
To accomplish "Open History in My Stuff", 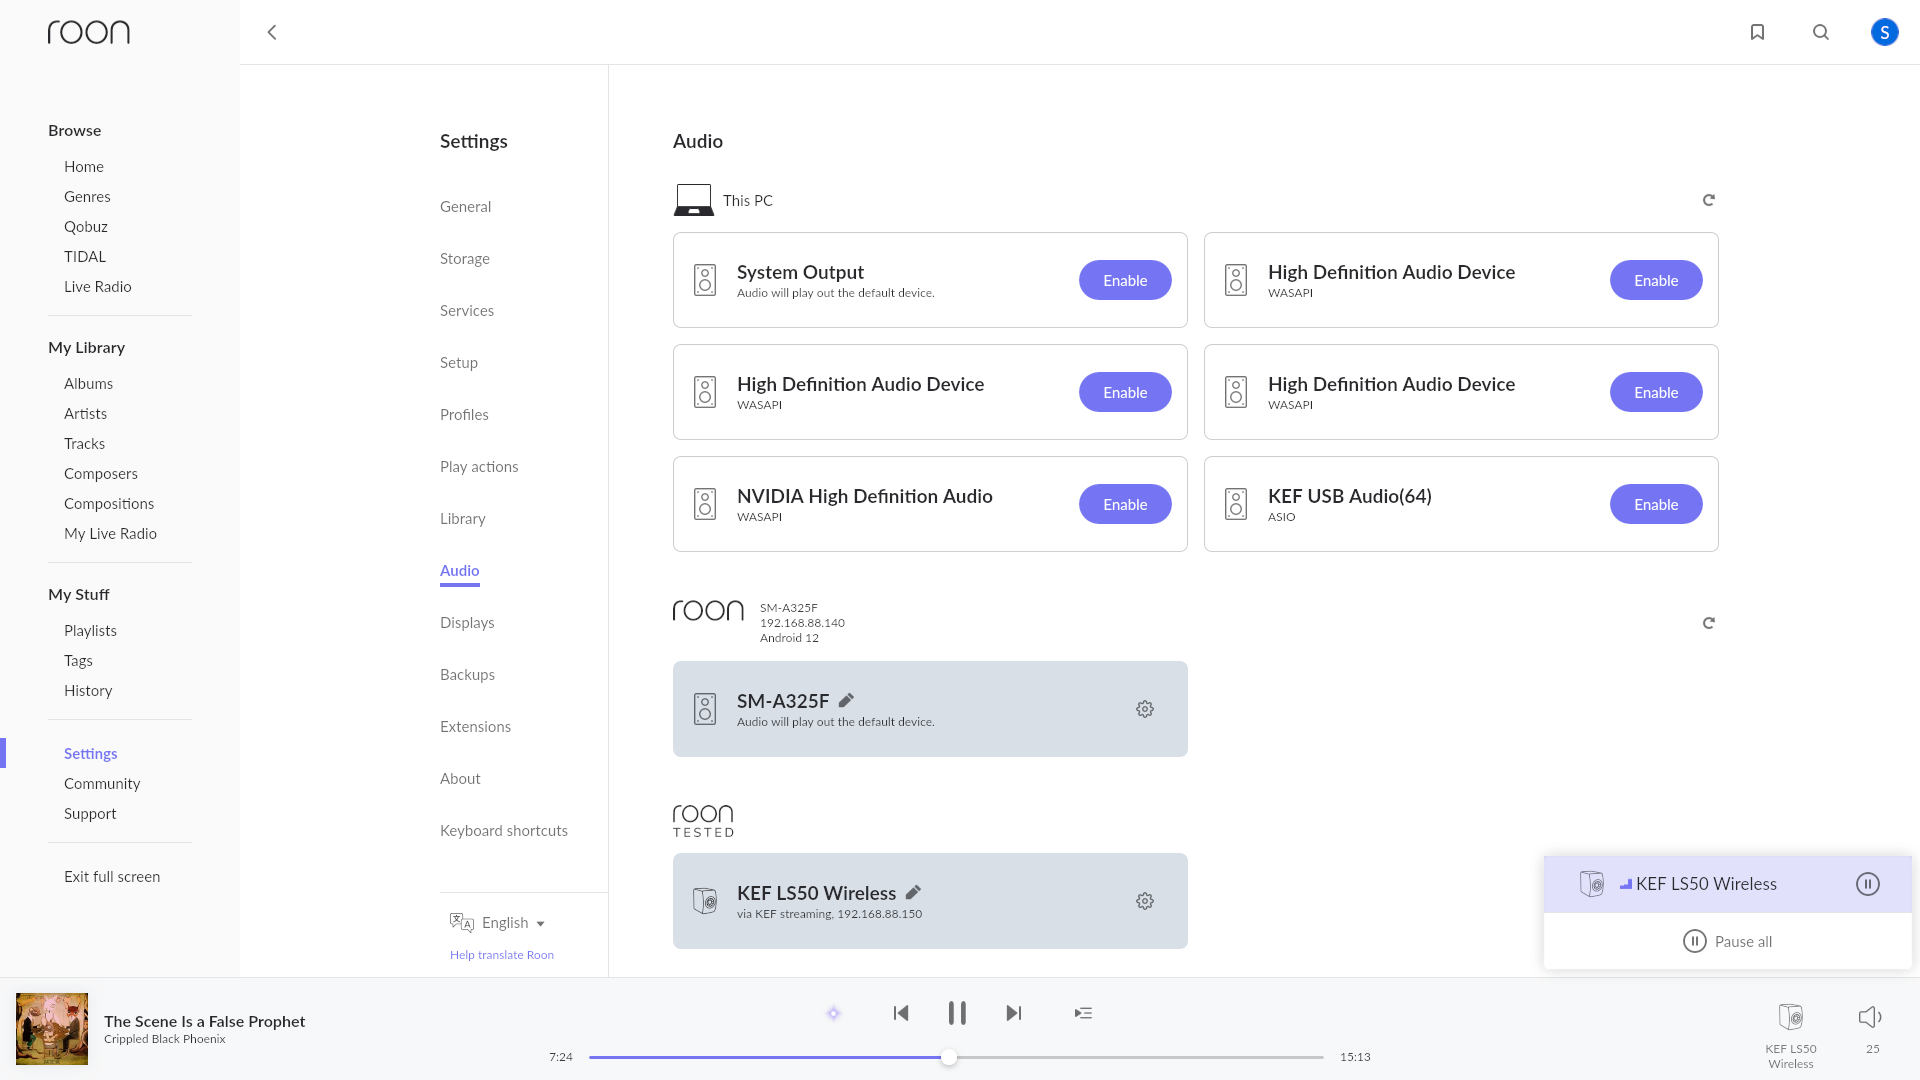I will 88,691.
